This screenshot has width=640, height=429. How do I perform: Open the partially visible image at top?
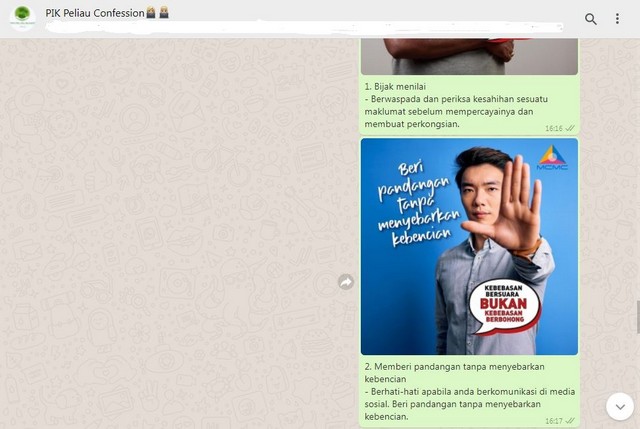(469, 56)
